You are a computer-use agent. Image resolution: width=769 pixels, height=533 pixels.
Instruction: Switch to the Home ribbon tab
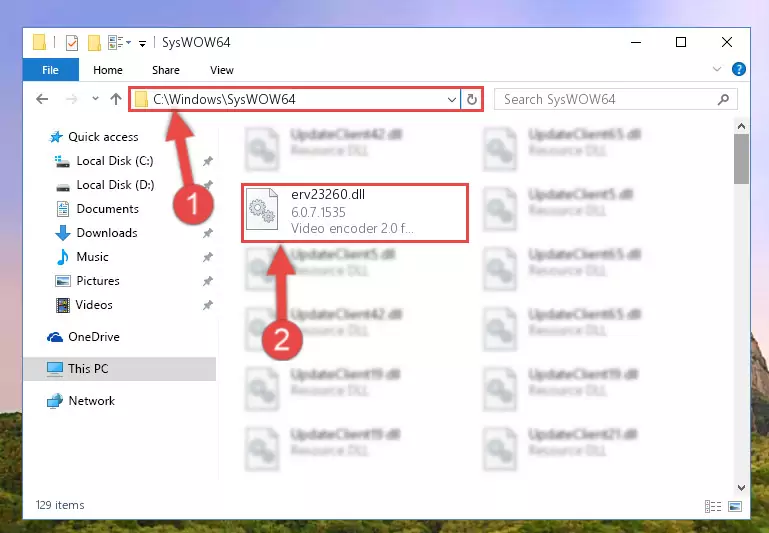click(x=108, y=70)
